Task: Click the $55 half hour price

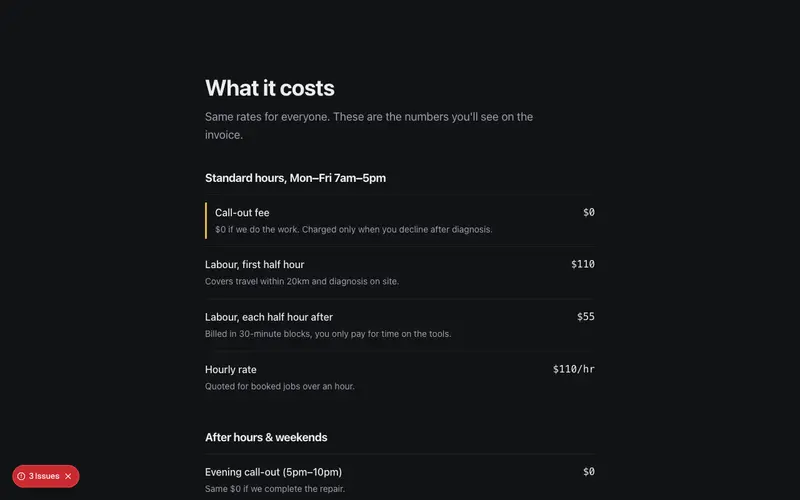Action: point(586,316)
